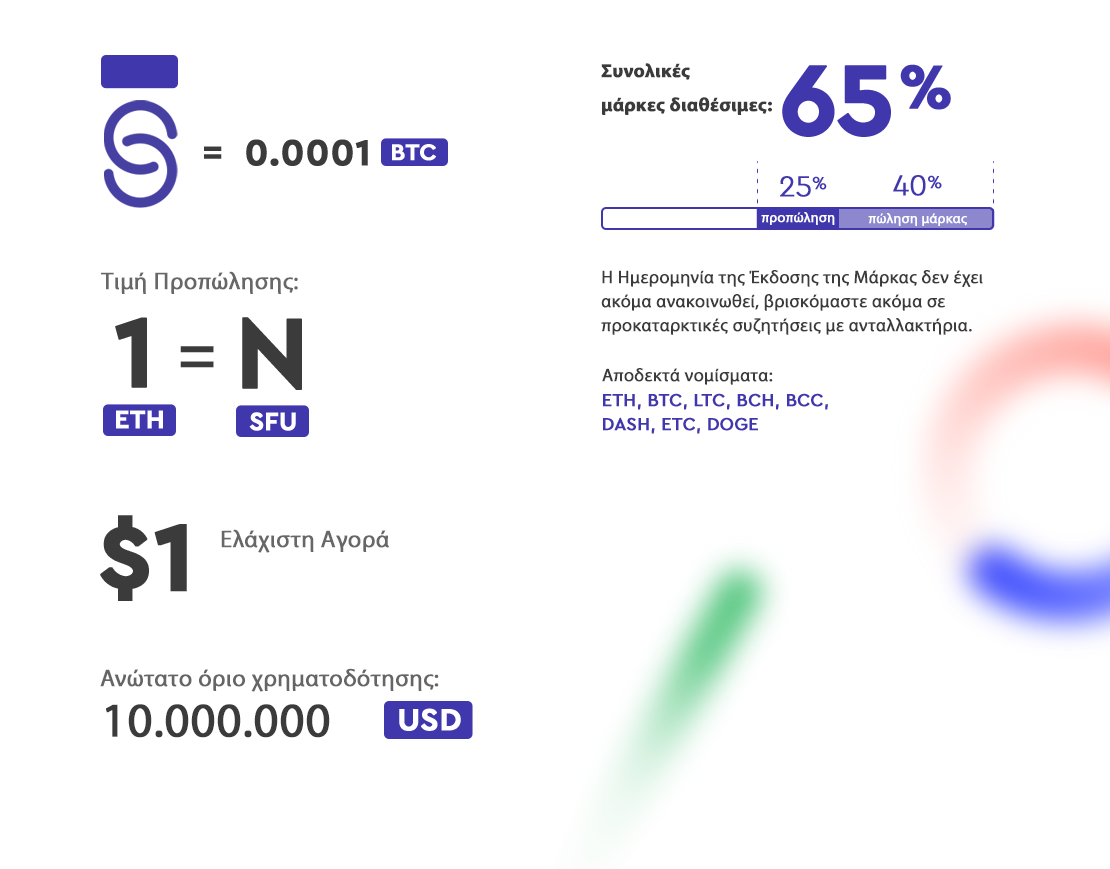The width and height of the screenshot is (1110, 869).
Task: Click the purple S-shaped token logo
Action: pyautogui.click(x=140, y=154)
